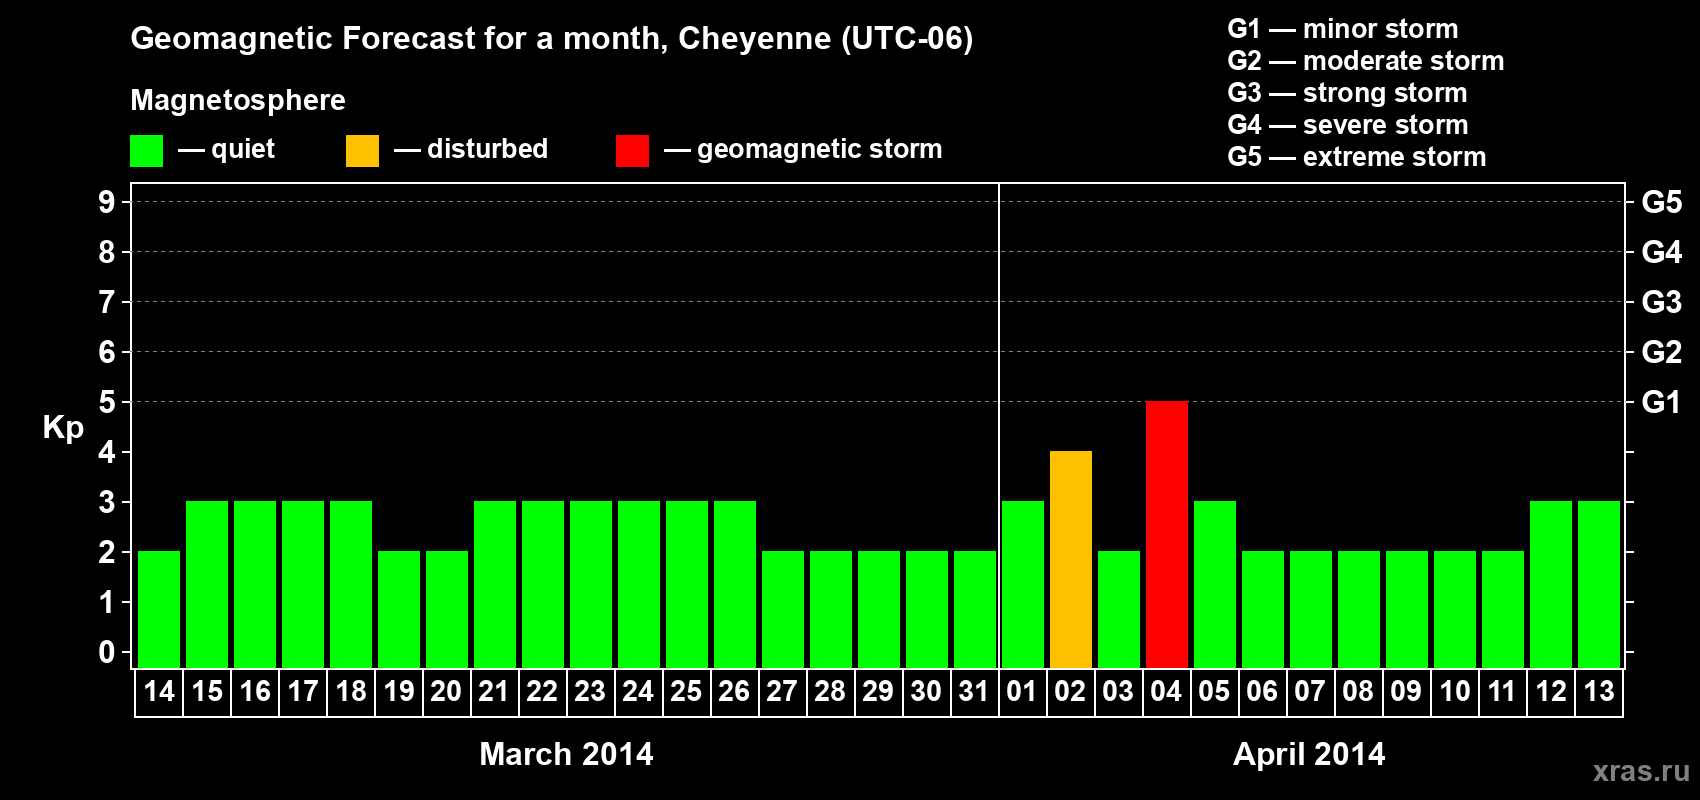
Task: Click the orange disturbed legend swatch
Action: tap(362, 151)
